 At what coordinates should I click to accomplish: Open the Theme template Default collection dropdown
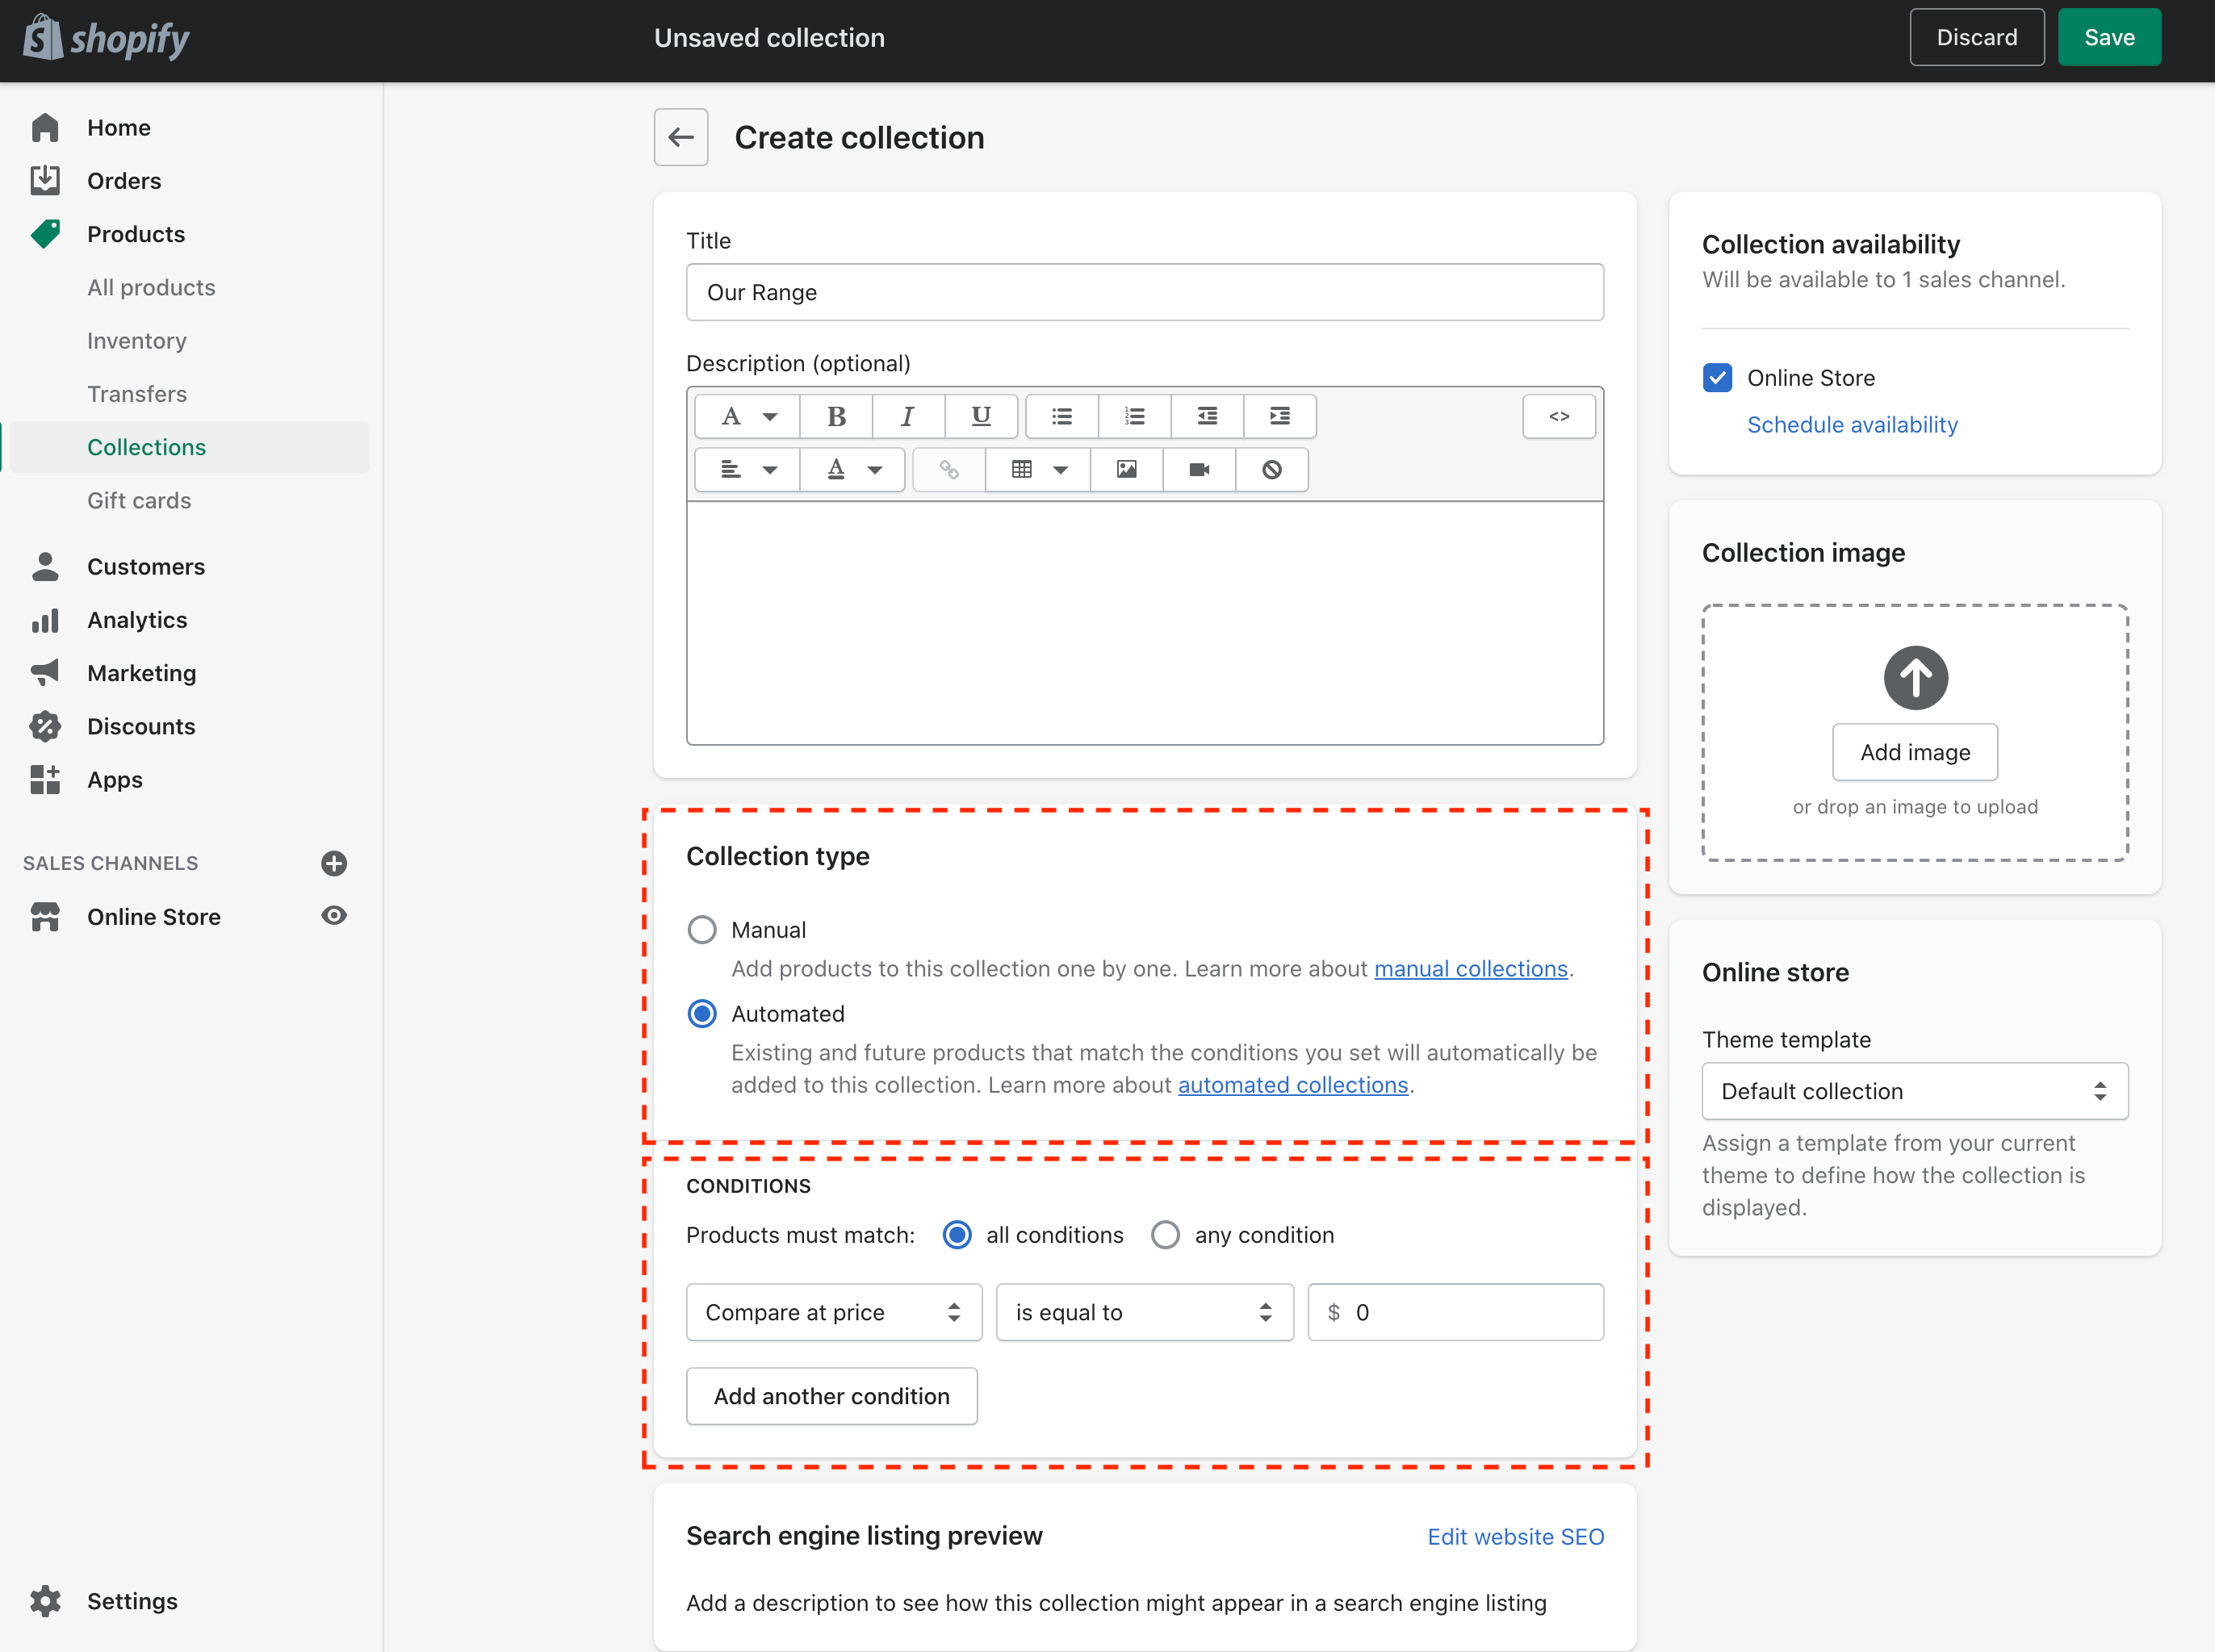coord(1914,1091)
